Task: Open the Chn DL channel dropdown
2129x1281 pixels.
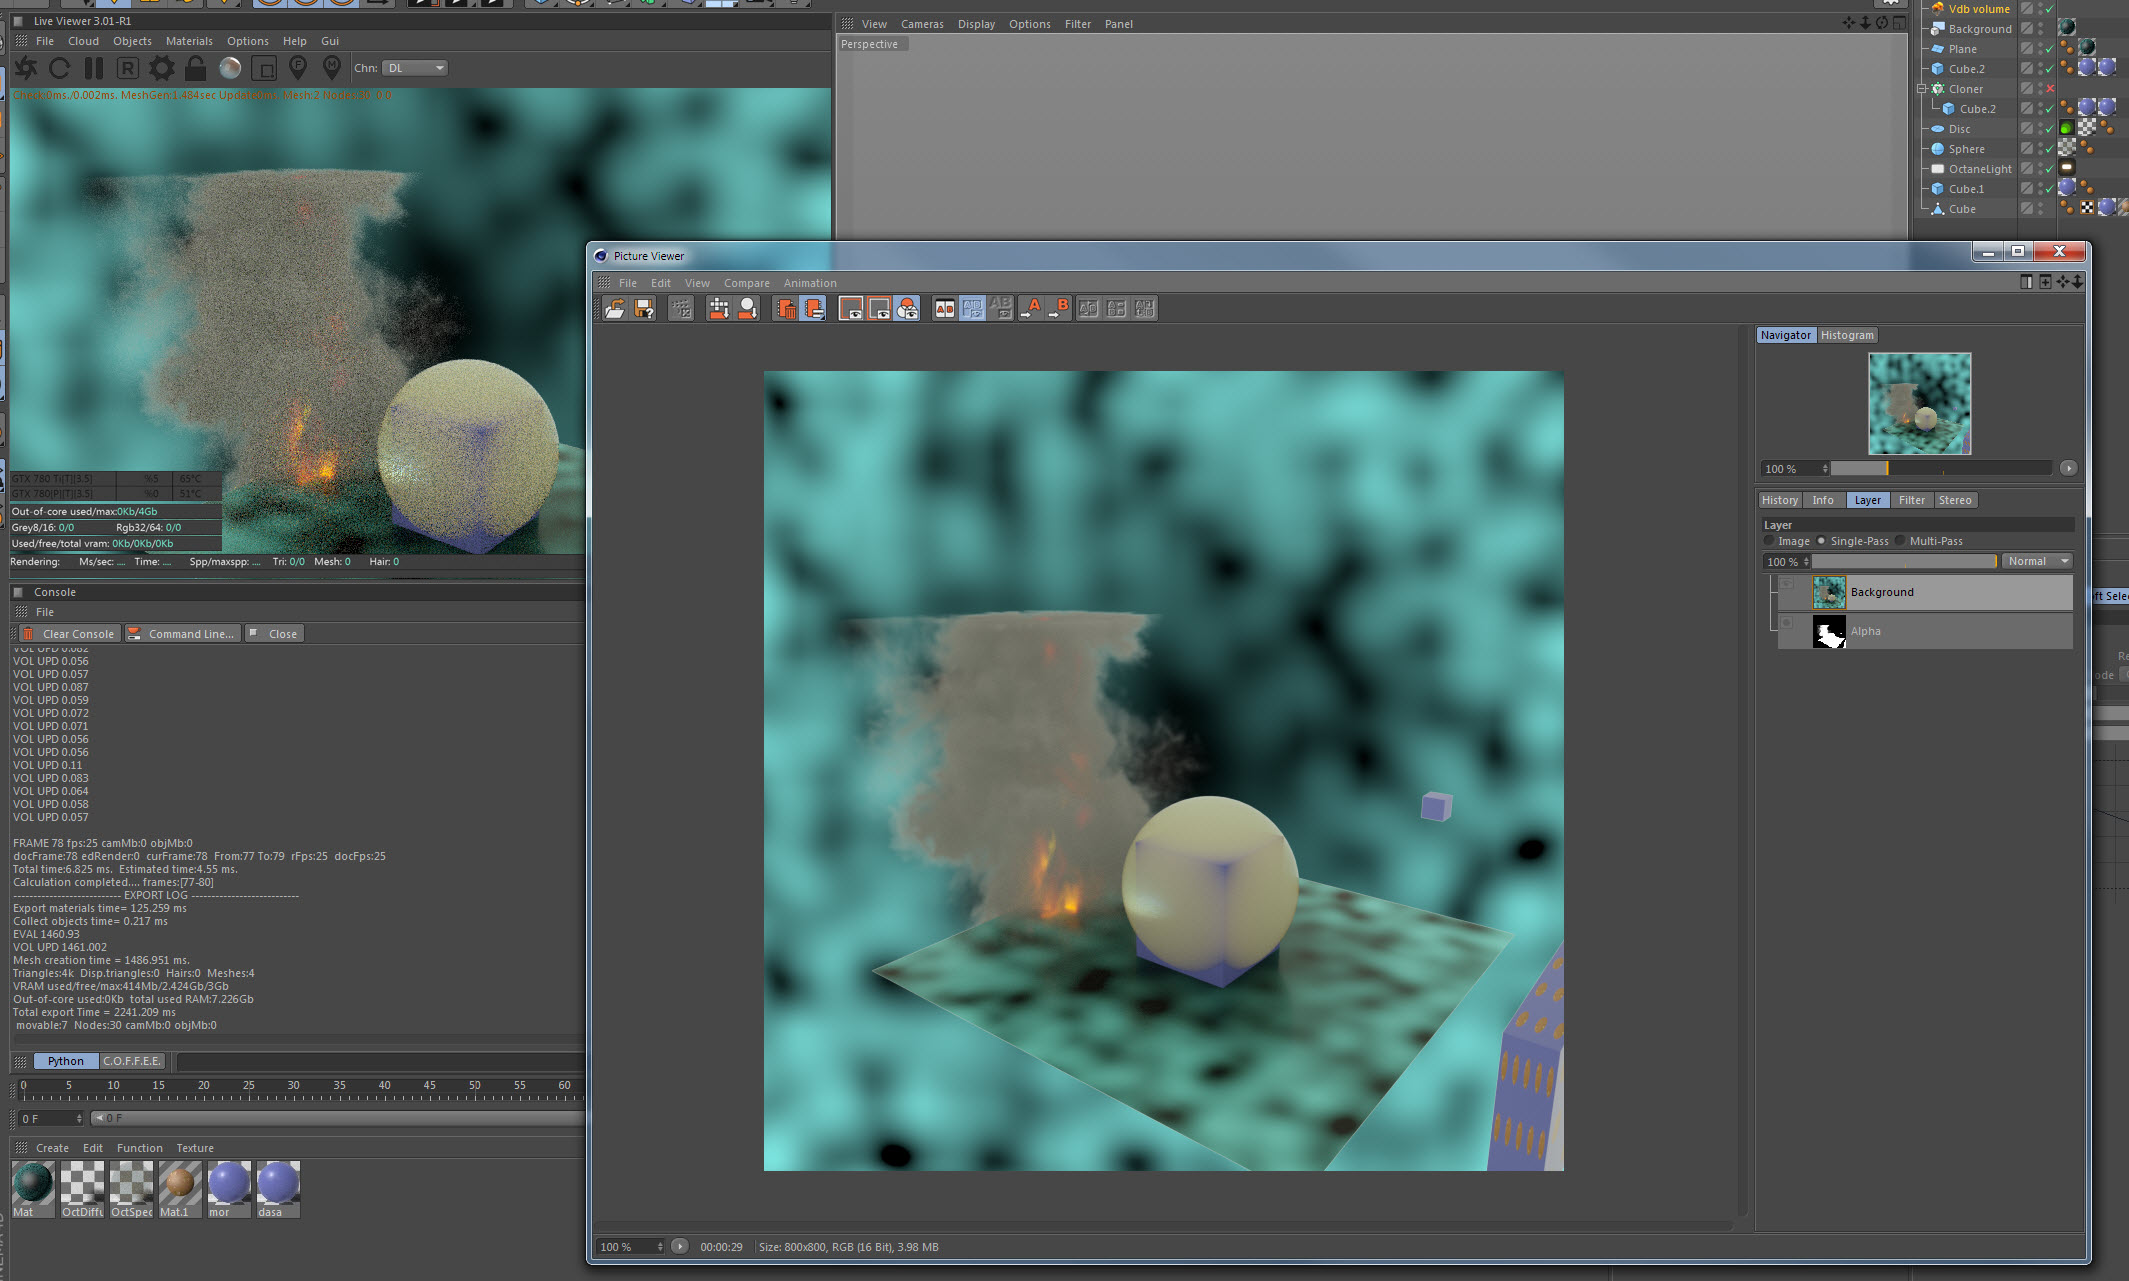Action: (x=417, y=68)
